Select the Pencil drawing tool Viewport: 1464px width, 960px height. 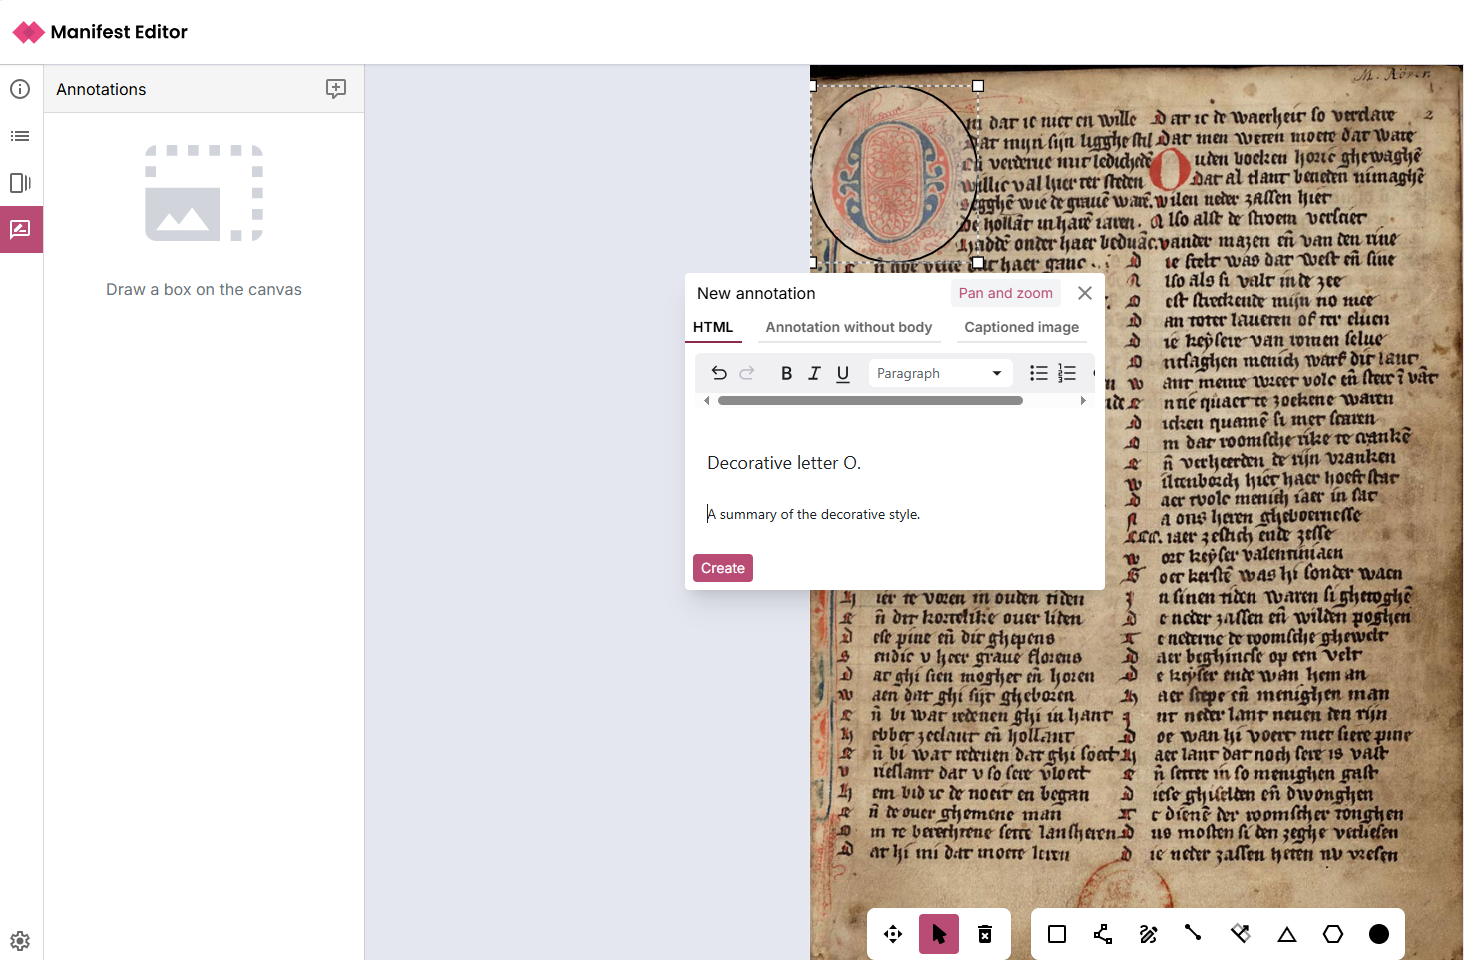[x=1148, y=934]
